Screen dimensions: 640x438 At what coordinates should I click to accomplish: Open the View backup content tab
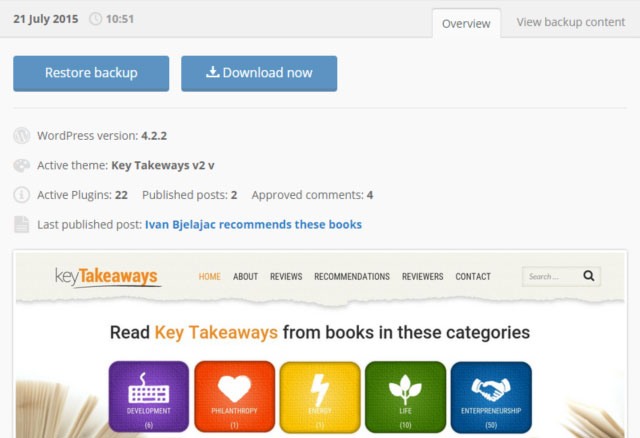click(570, 22)
